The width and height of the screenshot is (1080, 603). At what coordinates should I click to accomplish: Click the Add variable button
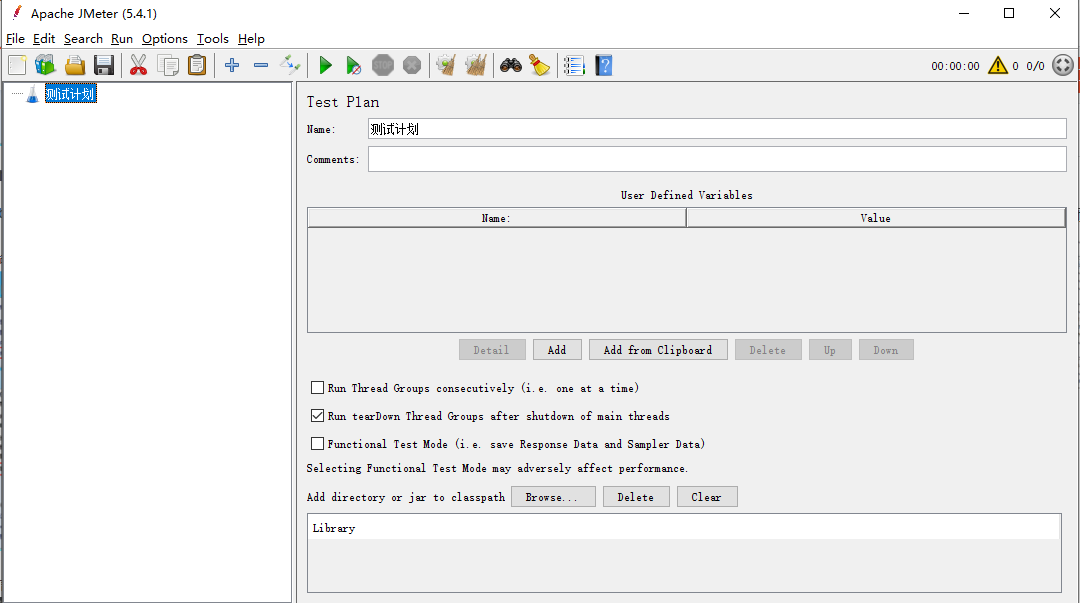pos(557,350)
